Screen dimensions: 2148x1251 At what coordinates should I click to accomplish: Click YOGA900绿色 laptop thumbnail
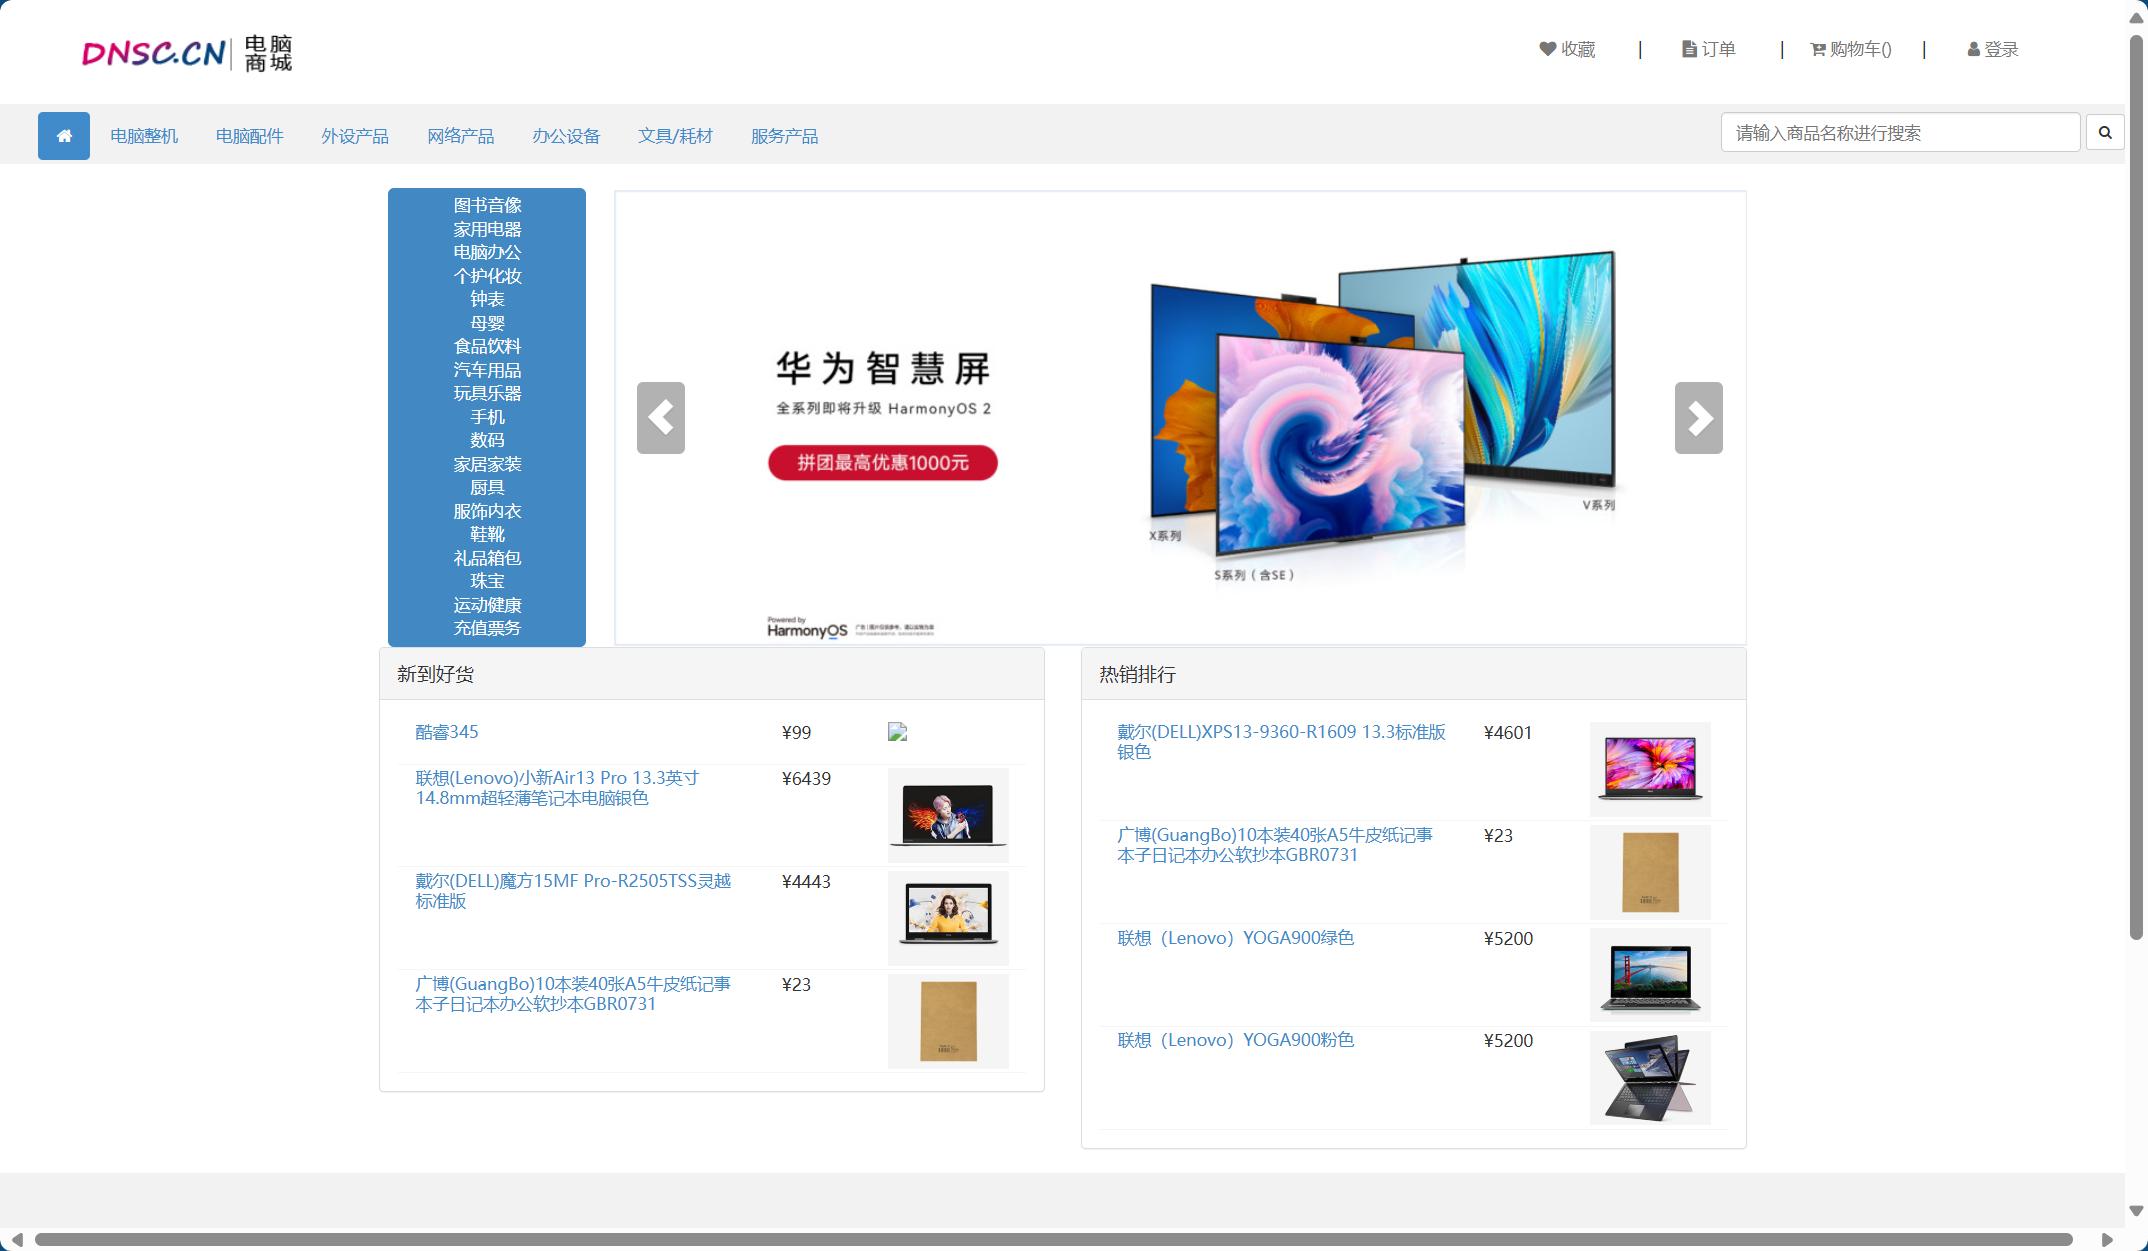click(x=1650, y=975)
